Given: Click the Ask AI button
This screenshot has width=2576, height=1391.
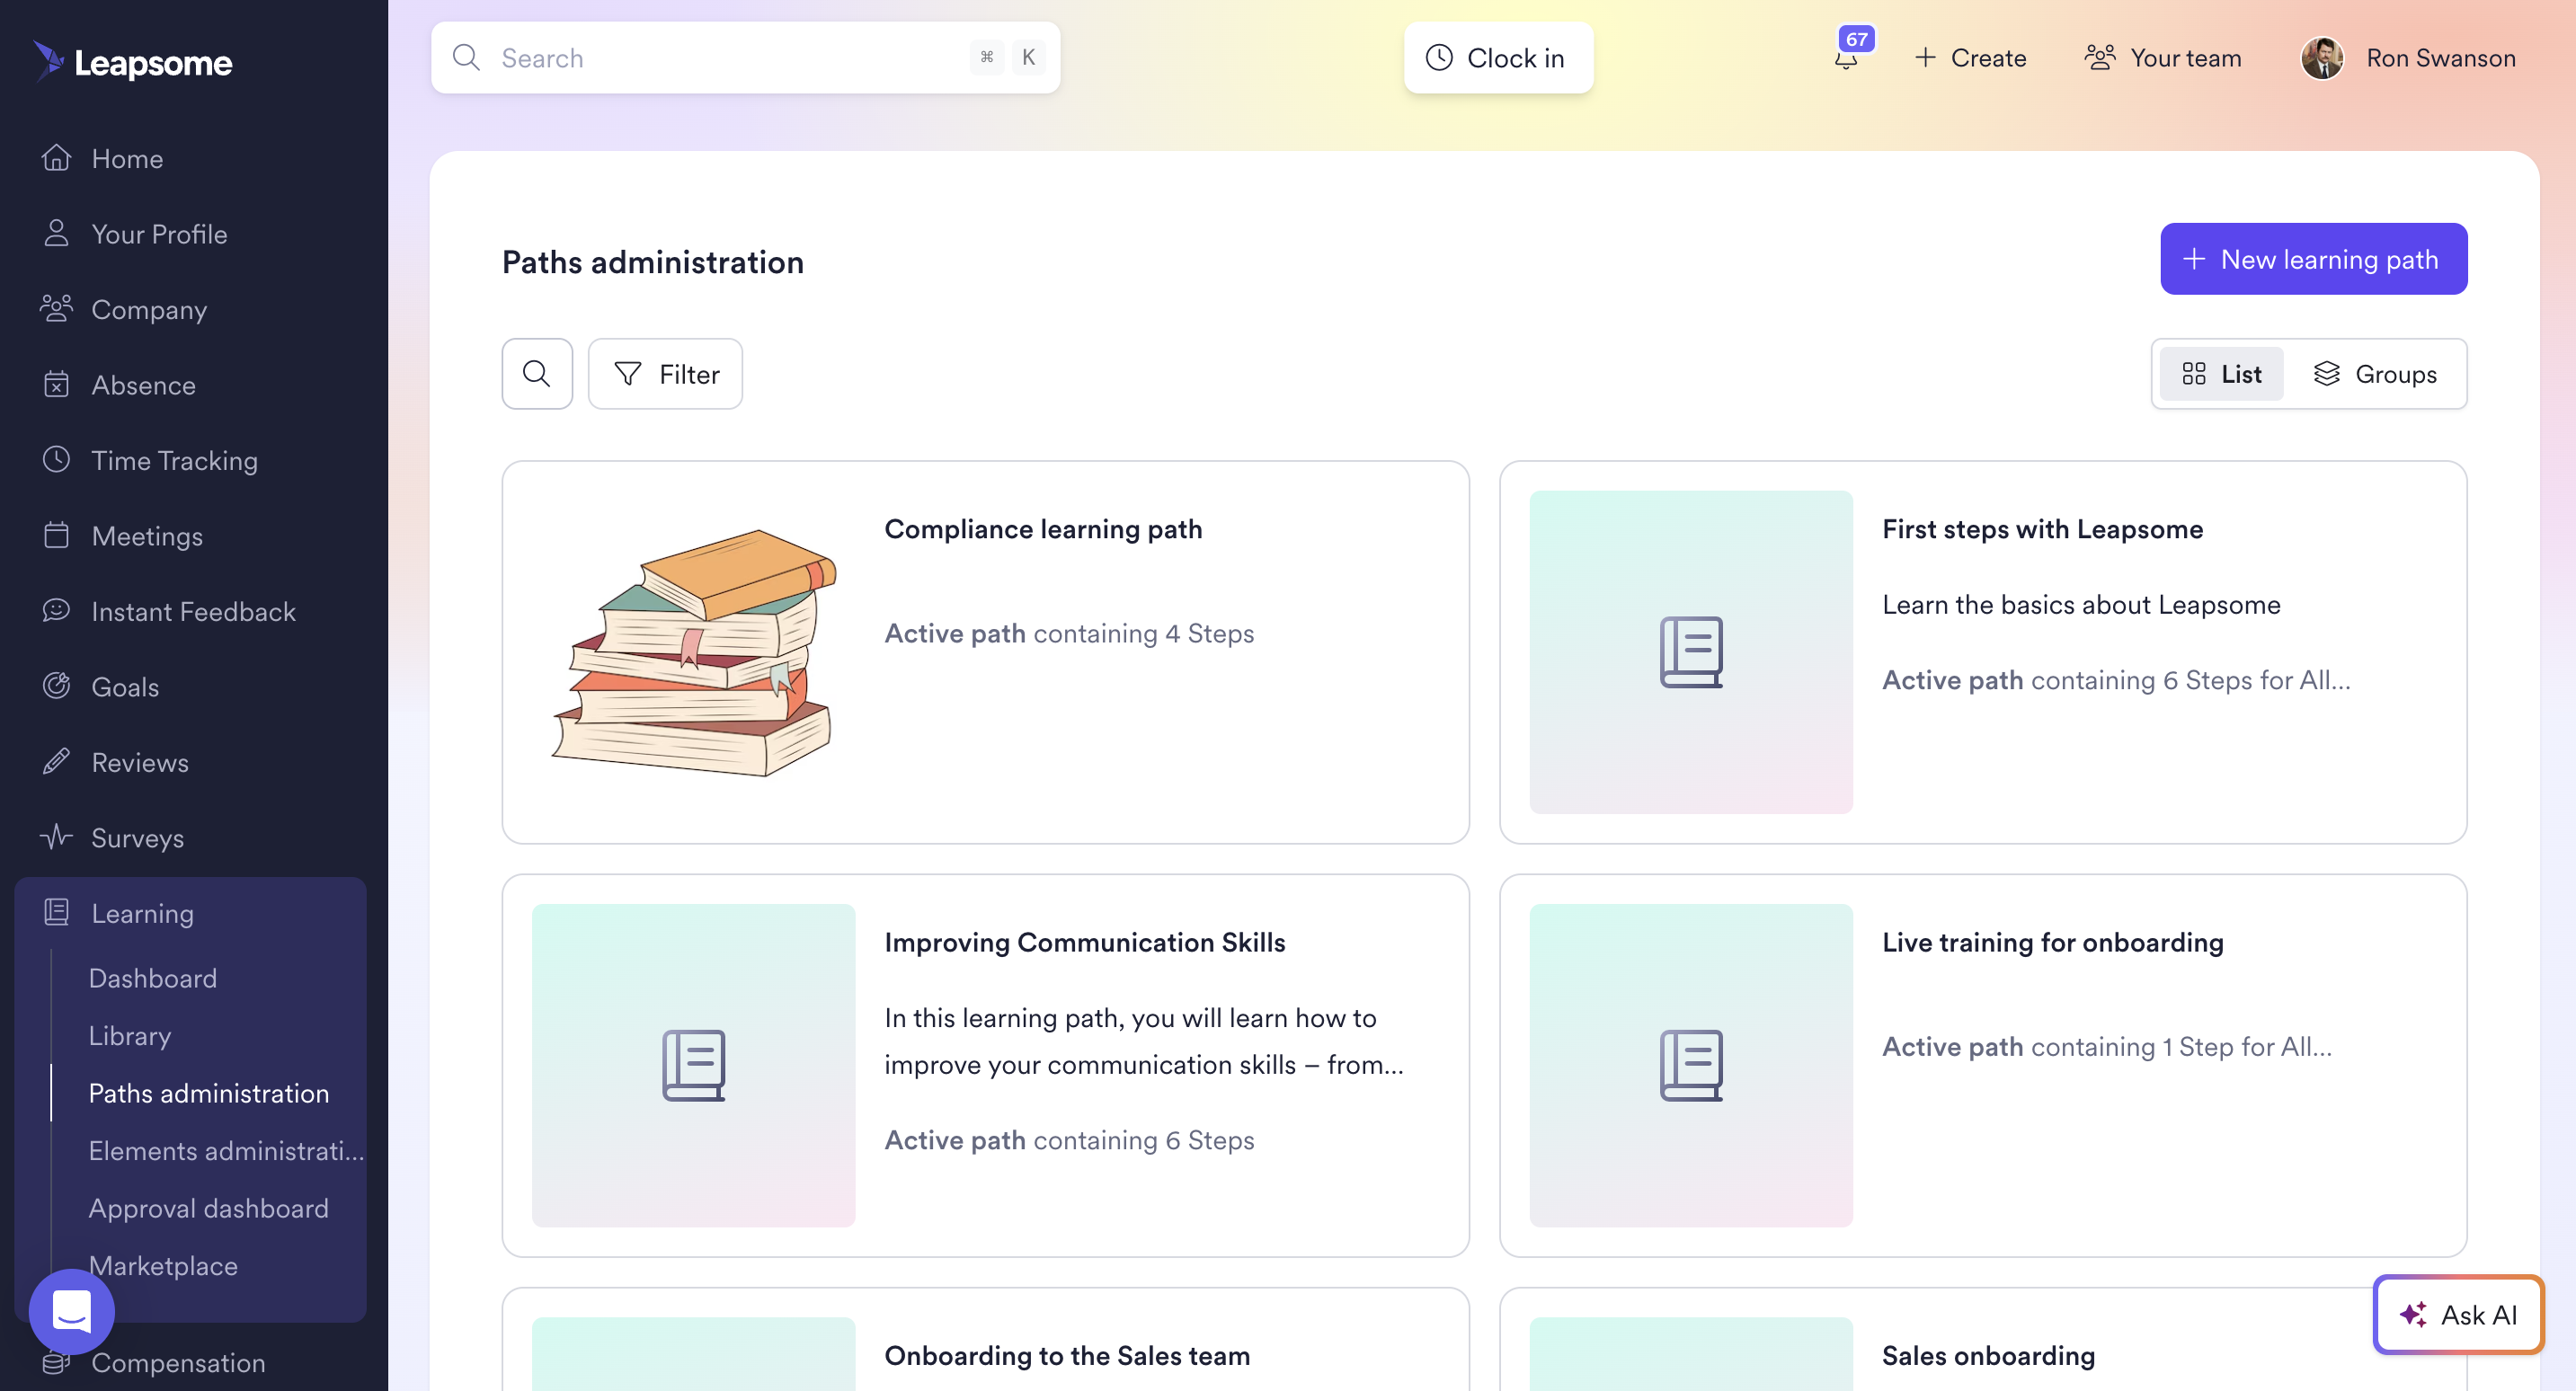Looking at the screenshot, I should pyautogui.click(x=2458, y=1314).
